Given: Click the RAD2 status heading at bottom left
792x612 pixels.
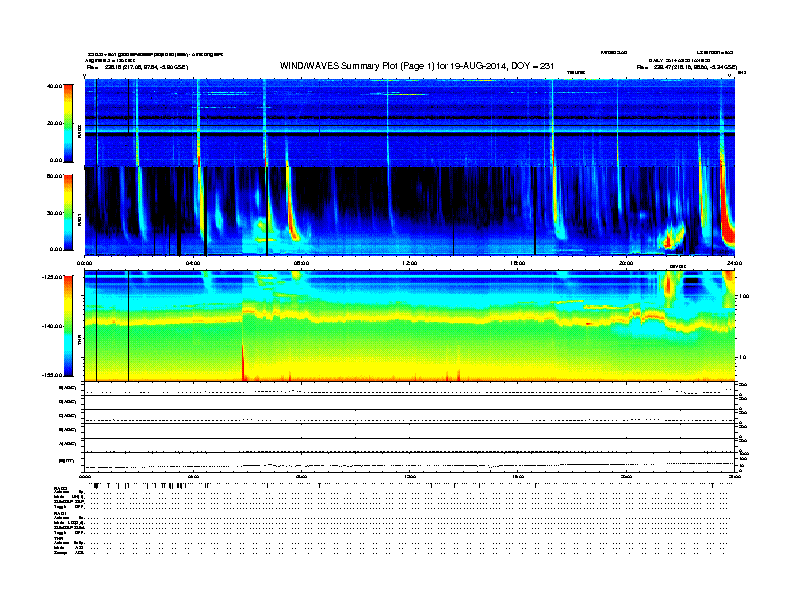Looking at the screenshot, I should pos(60,488).
